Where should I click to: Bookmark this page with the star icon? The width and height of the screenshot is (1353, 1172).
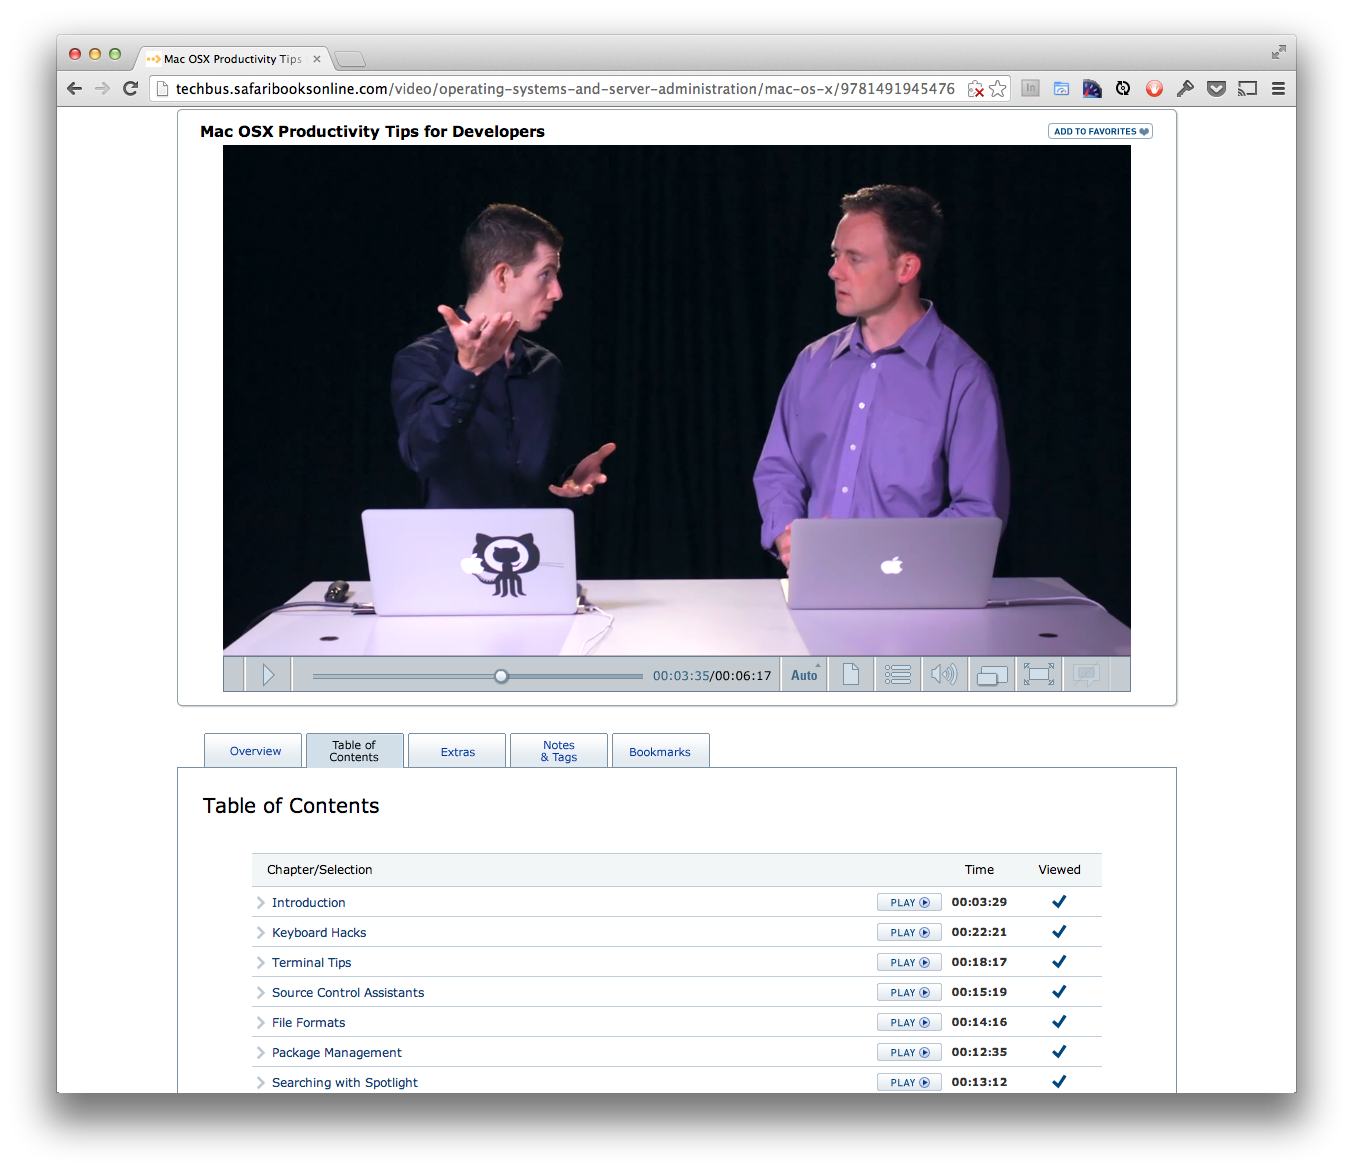click(x=998, y=89)
